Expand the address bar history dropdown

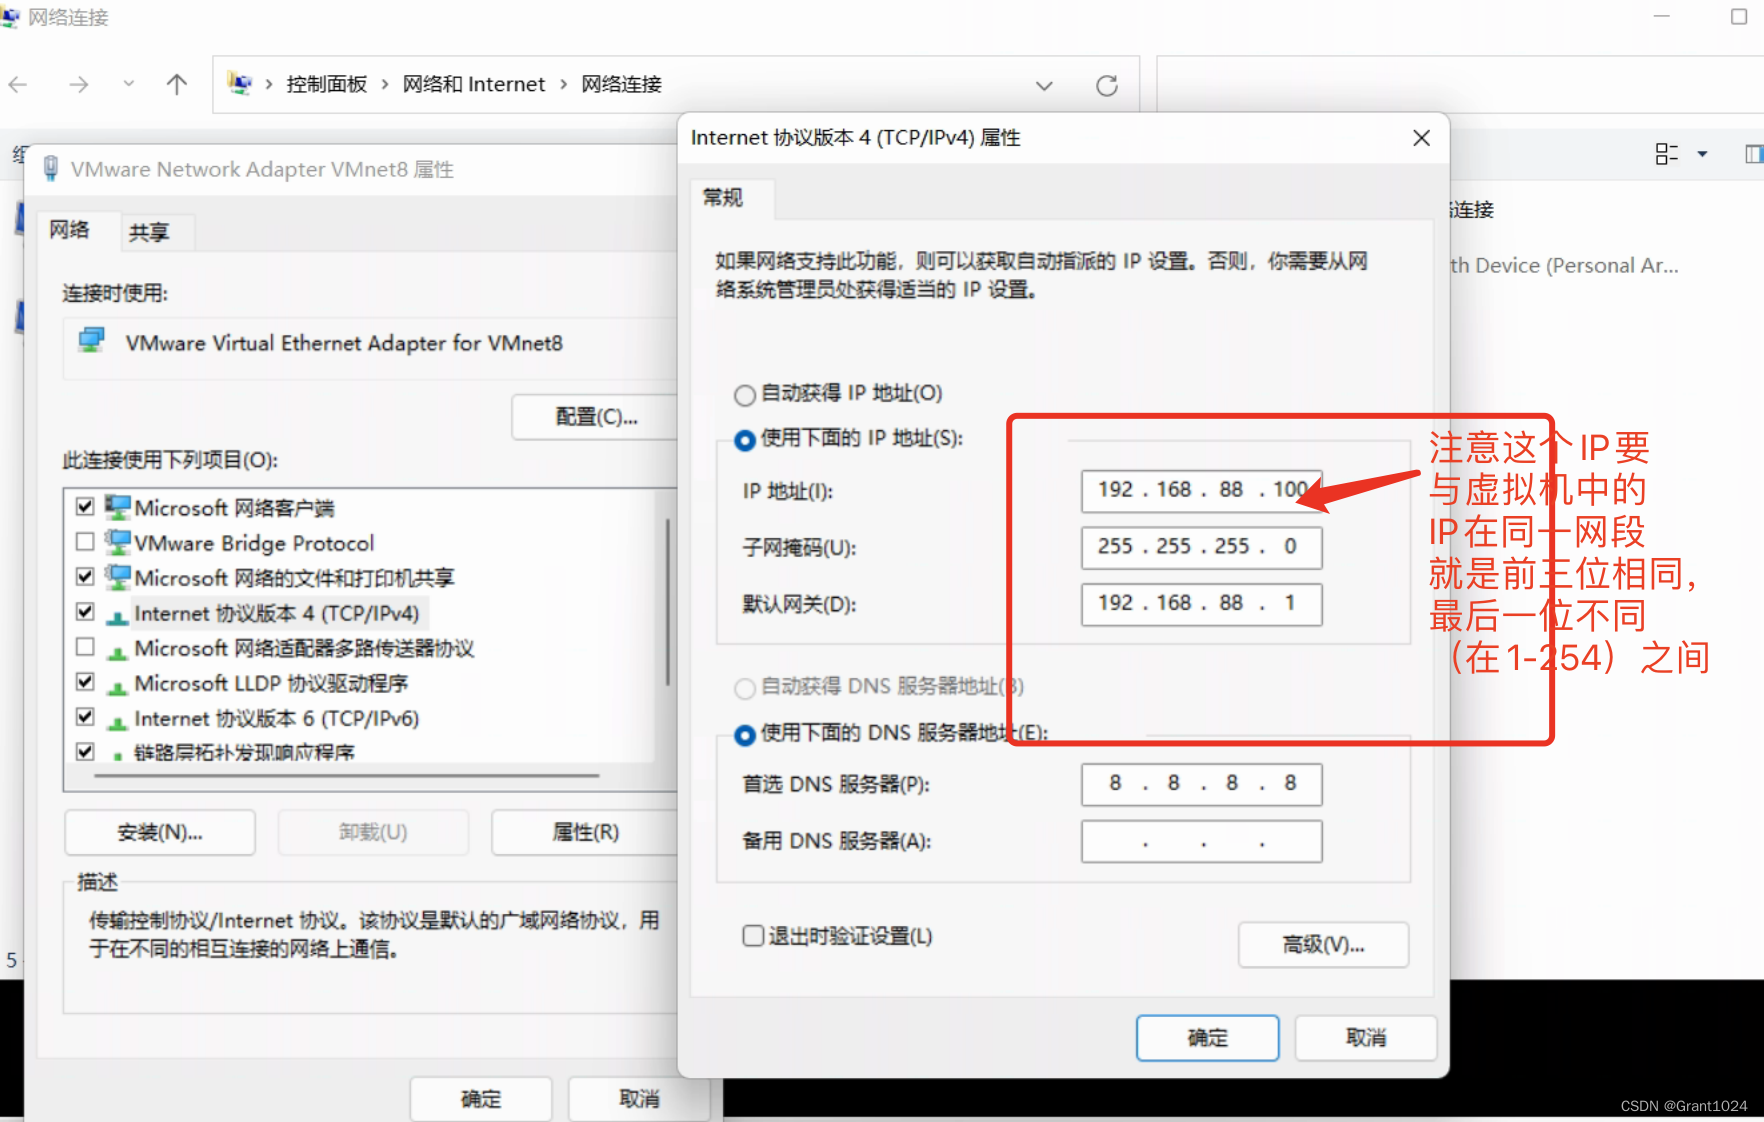(1044, 86)
